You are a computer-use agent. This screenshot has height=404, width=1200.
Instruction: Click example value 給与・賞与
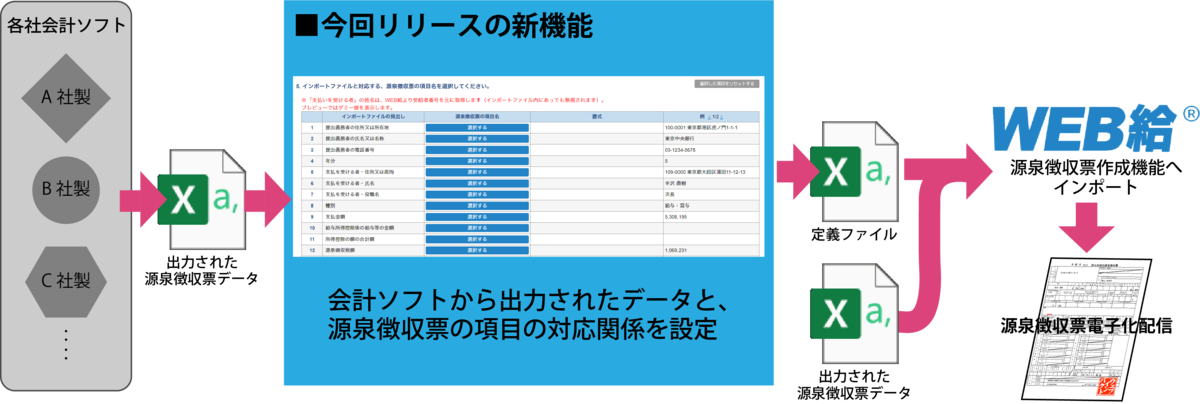click(x=677, y=205)
